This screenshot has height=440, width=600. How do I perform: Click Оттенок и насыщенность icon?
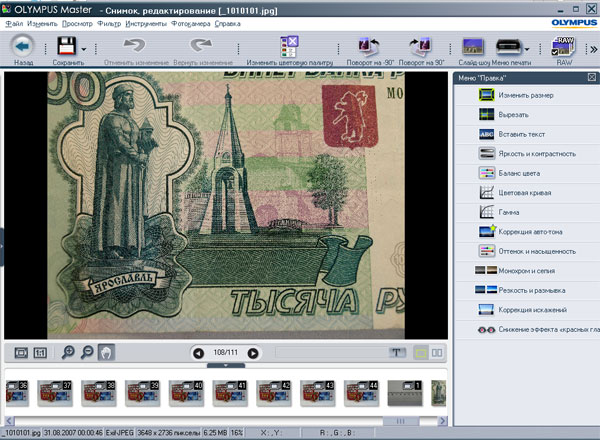click(x=487, y=251)
